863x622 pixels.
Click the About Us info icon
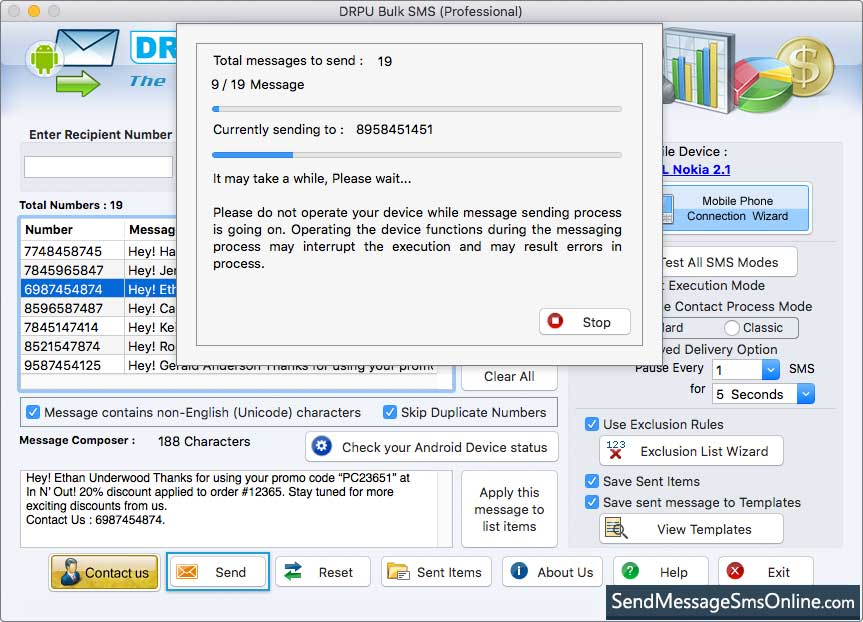(x=519, y=572)
